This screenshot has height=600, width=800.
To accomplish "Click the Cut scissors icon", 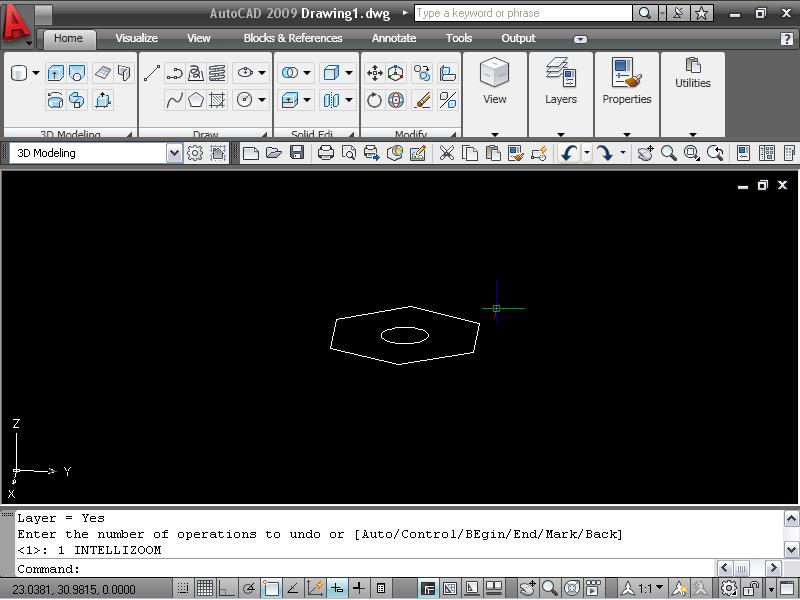I will click(447, 153).
